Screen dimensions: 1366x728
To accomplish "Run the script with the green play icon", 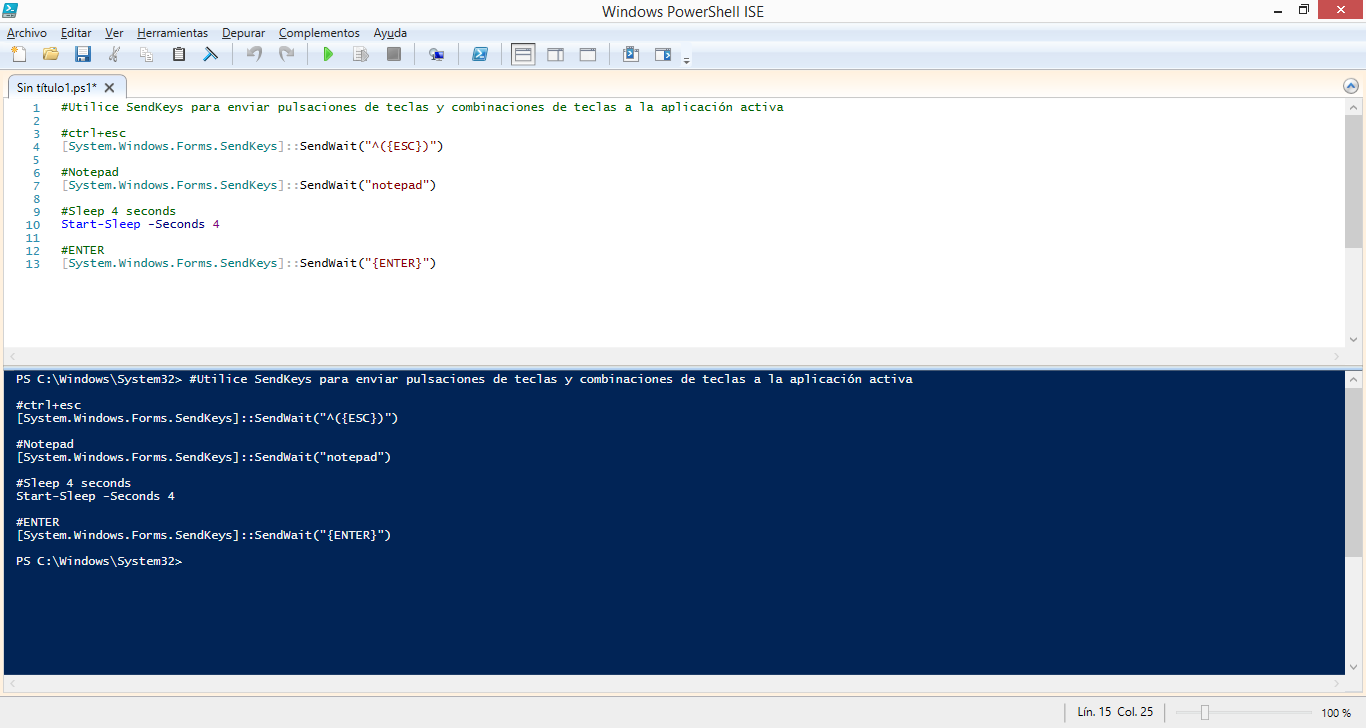I will (x=328, y=54).
